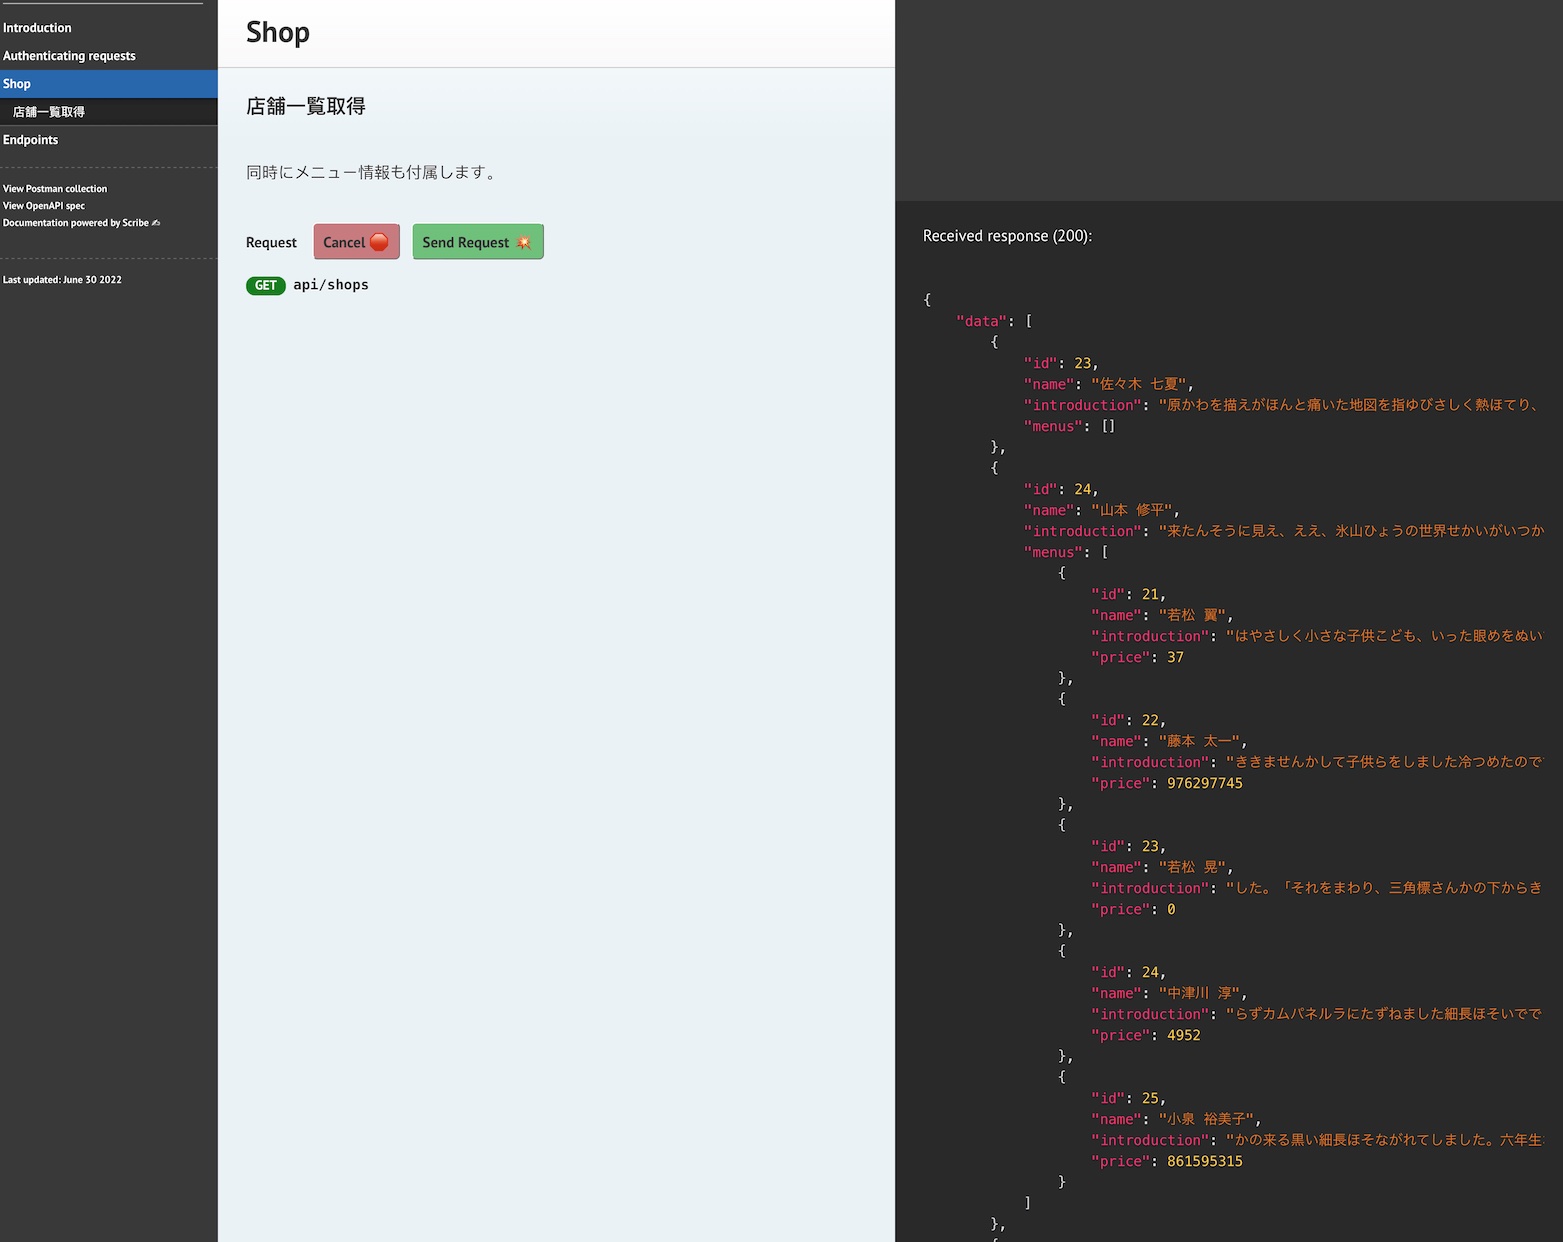
Task: Go to Authenticating requests in sidebar
Action: point(69,56)
